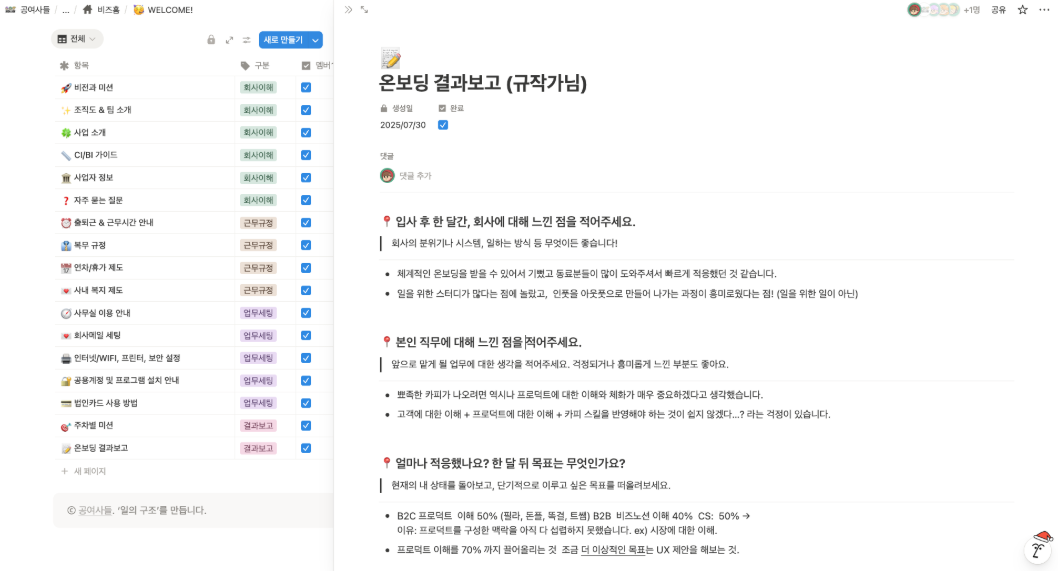
Task: Open the 공여사들 workspace breadcrumb
Action: [x=28, y=10]
